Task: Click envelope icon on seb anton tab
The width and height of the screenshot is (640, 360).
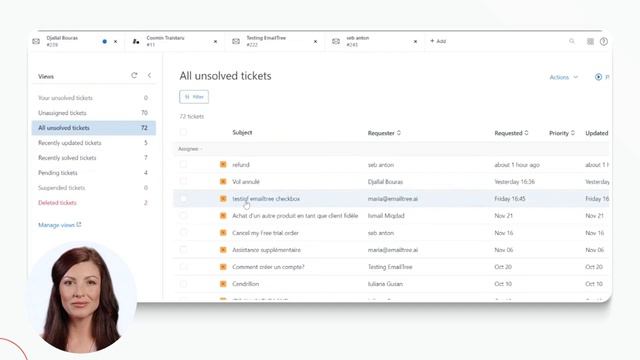Action: coord(336,41)
